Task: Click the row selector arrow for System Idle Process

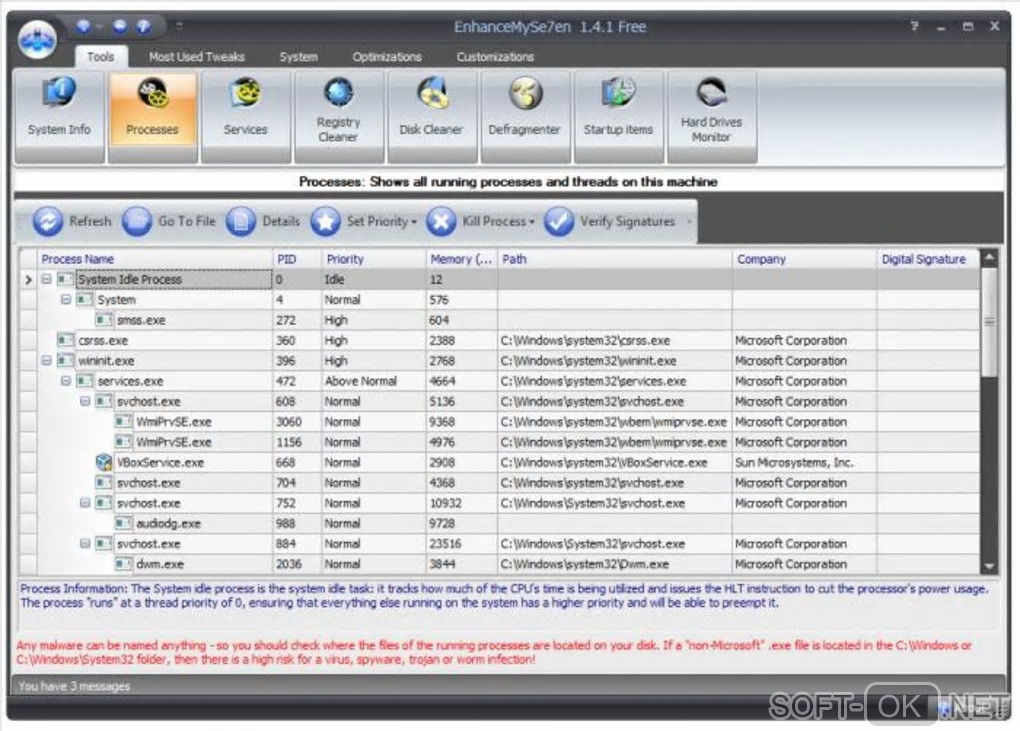Action: tap(28, 280)
